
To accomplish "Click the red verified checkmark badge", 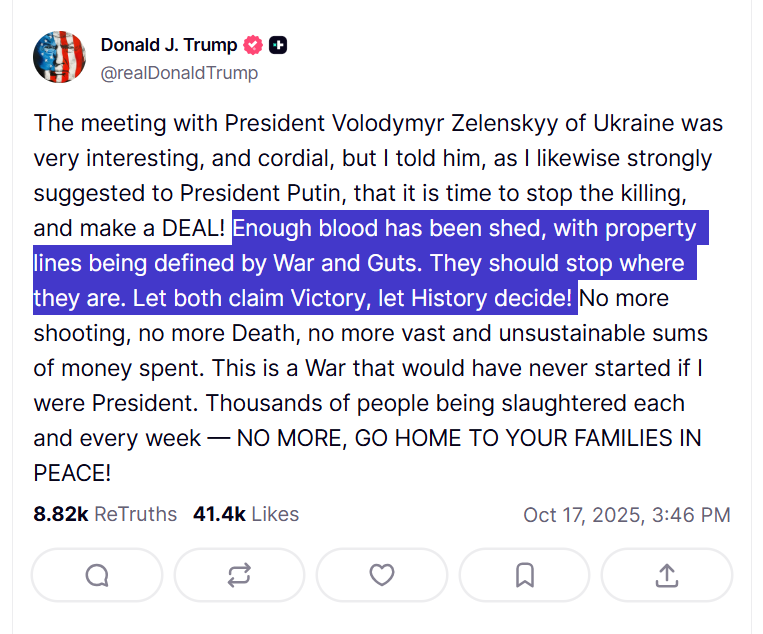I will [x=254, y=45].
